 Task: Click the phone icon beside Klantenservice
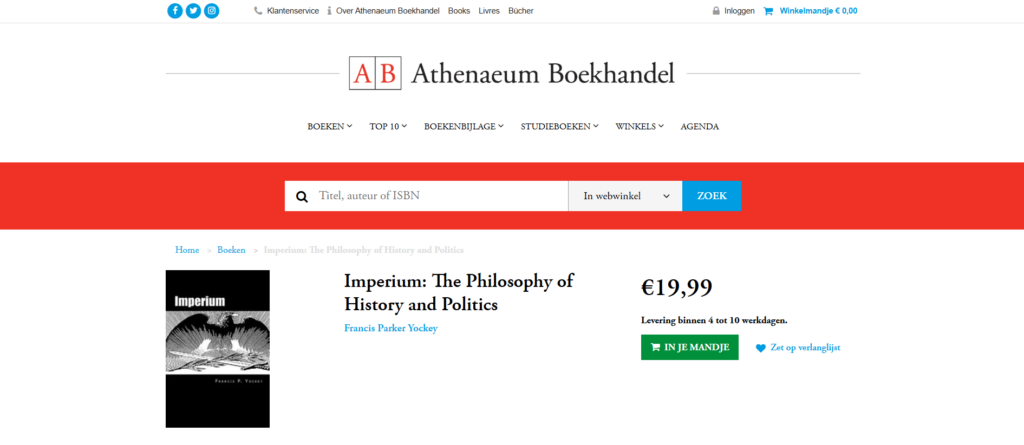(x=259, y=11)
